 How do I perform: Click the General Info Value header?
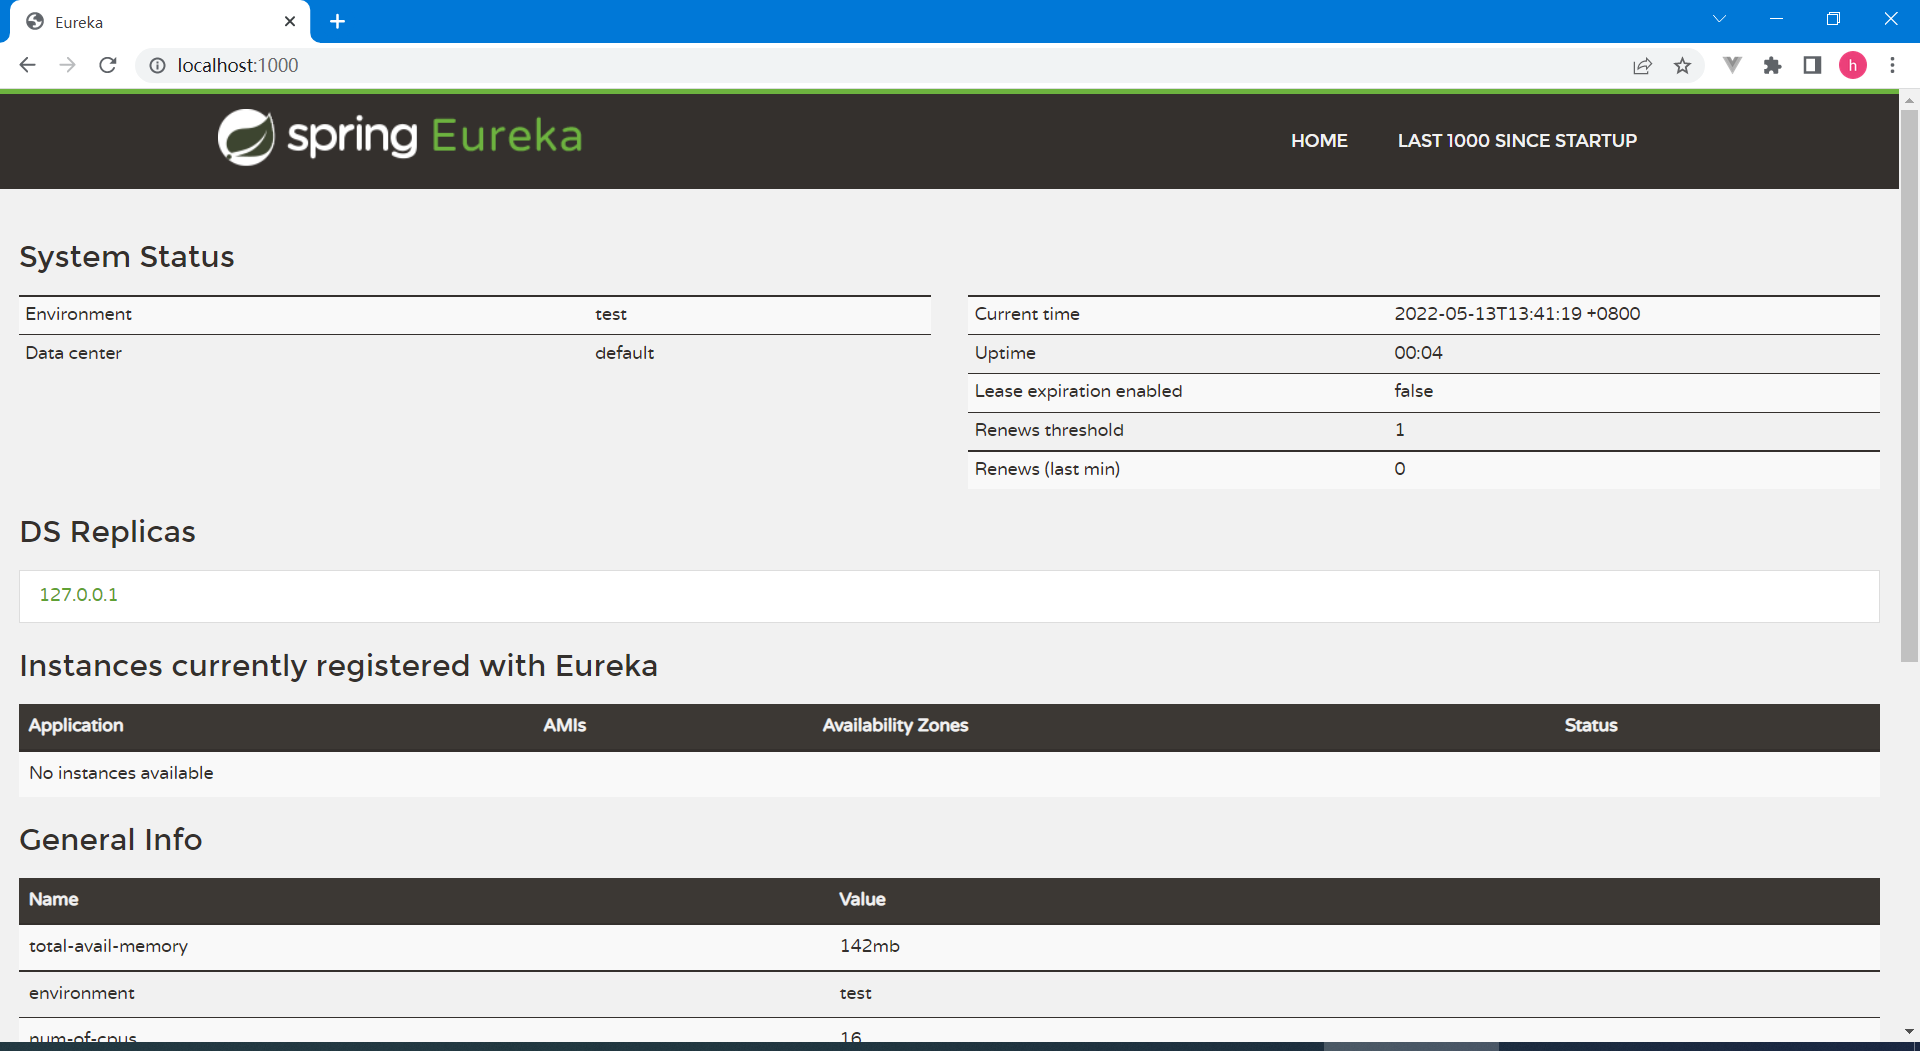tap(862, 900)
